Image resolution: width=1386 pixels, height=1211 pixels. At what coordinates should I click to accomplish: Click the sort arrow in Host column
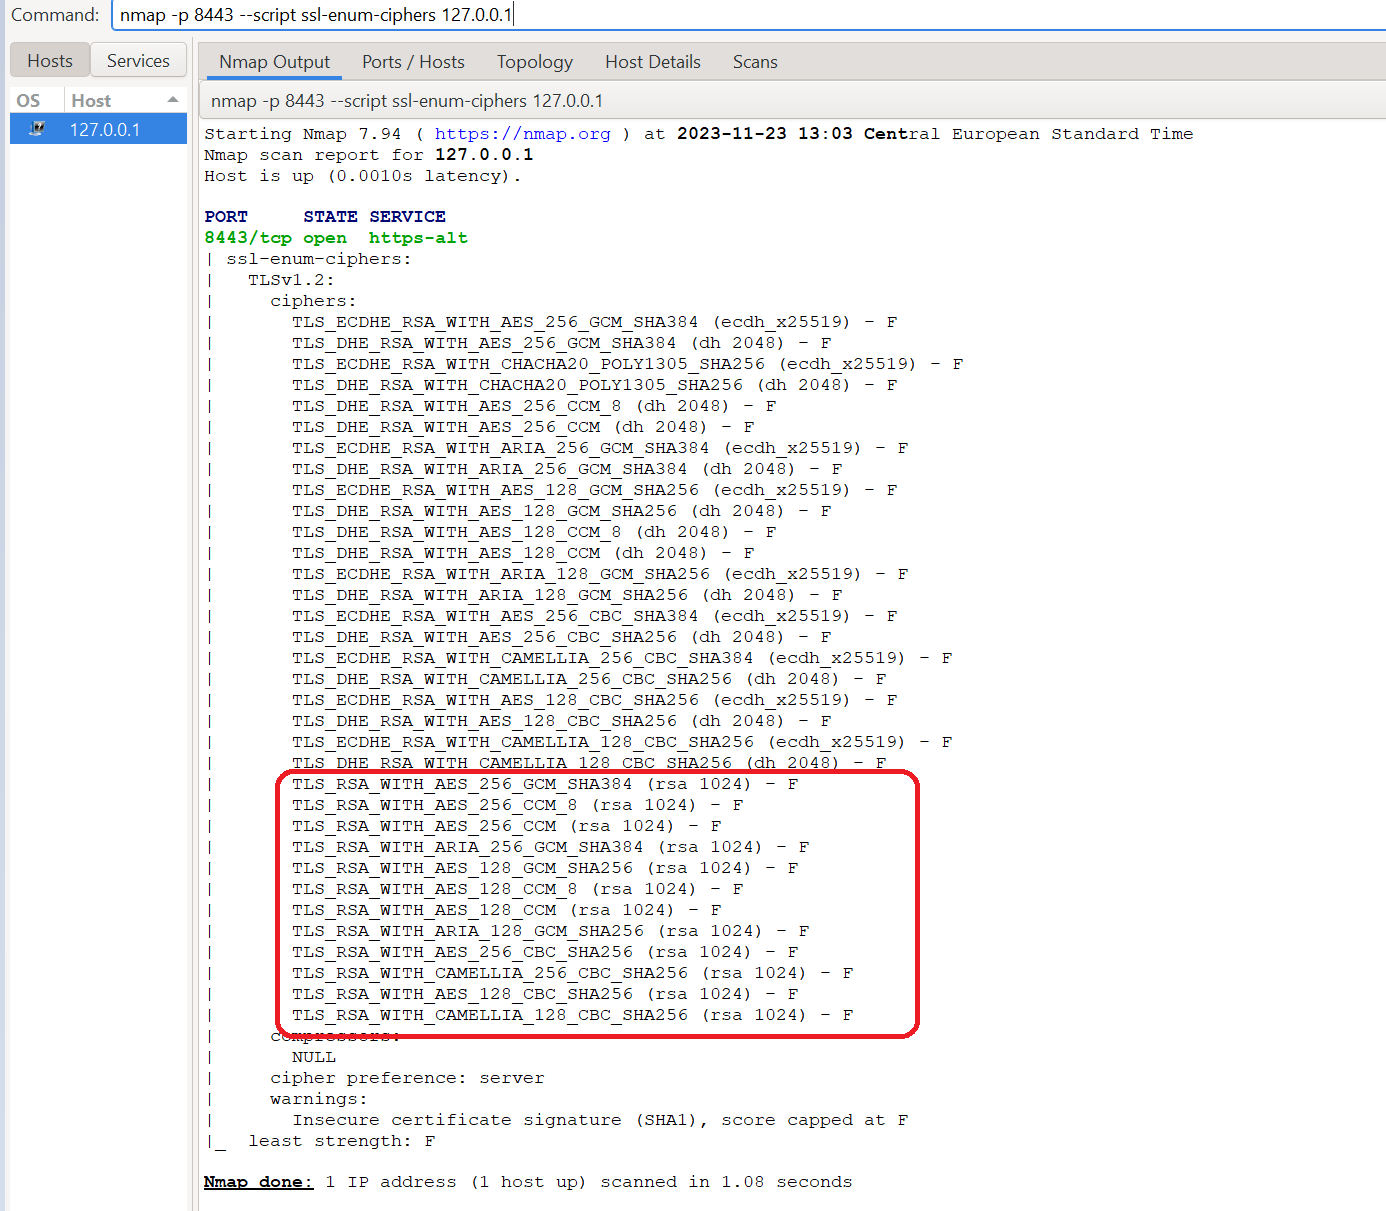pyautogui.click(x=173, y=100)
